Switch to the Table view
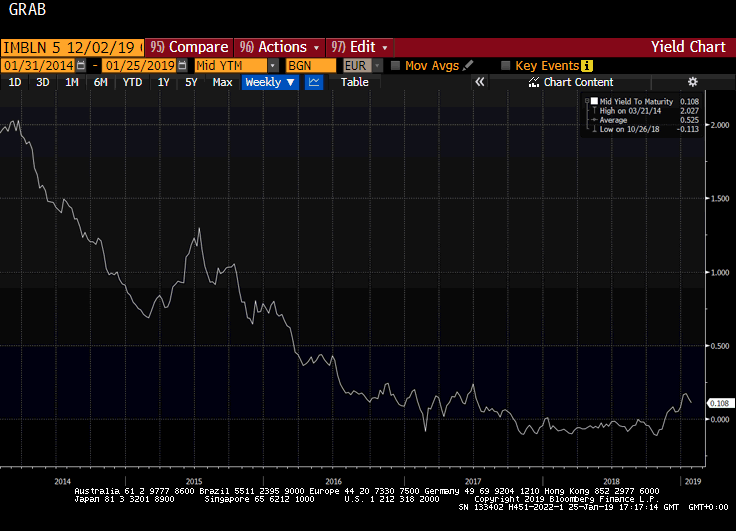The image size is (736, 531). [x=354, y=82]
